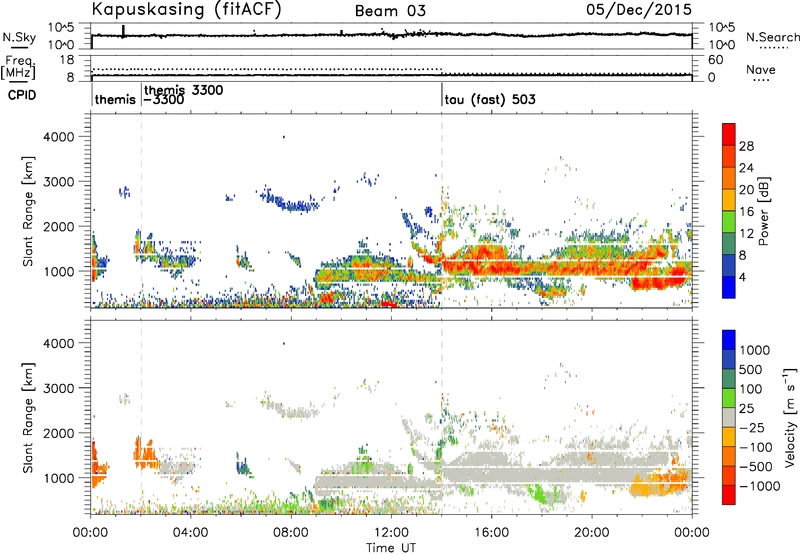Click the 'Nave' legend label

[761, 70]
